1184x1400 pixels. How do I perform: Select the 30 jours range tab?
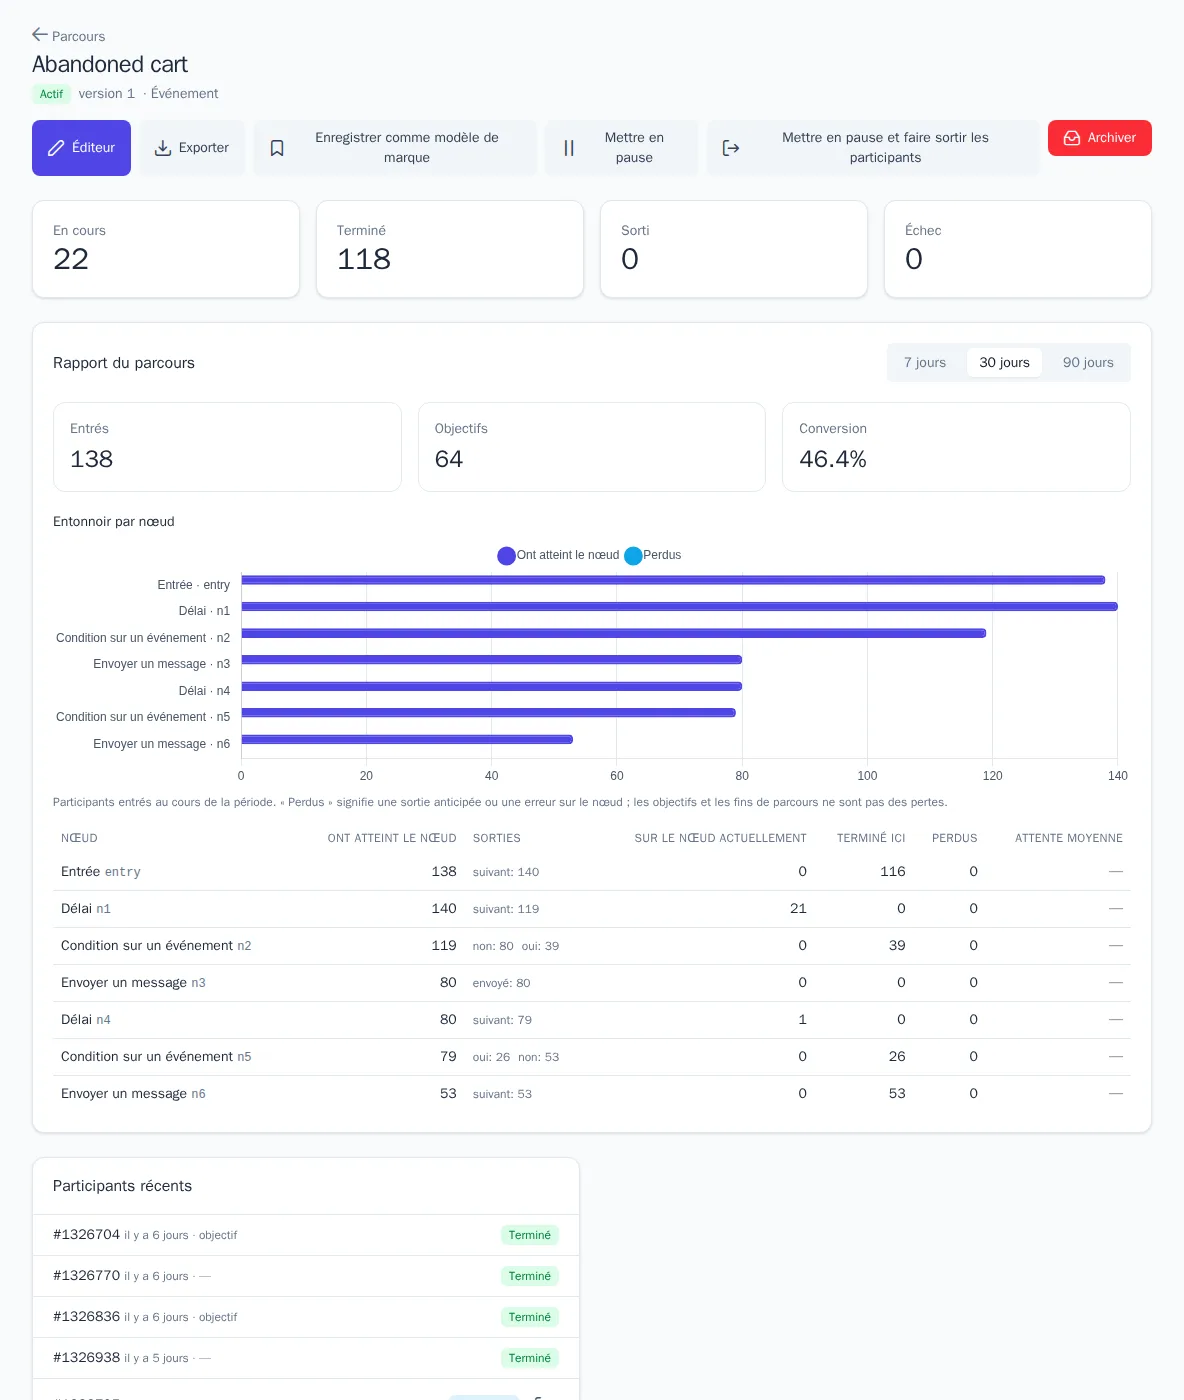pyautogui.click(x=1004, y=363)
